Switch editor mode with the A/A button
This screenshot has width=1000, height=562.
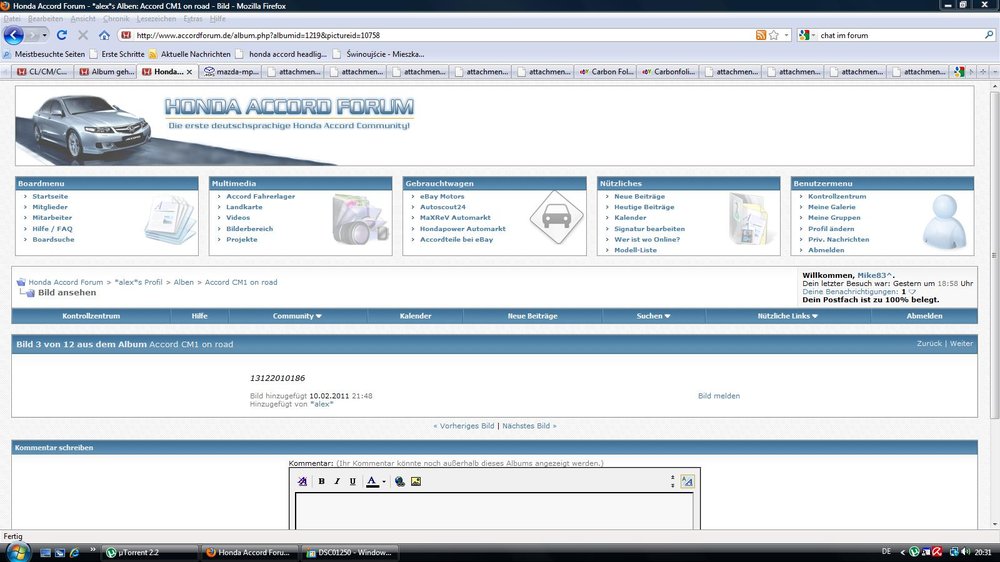pos(687,481)
